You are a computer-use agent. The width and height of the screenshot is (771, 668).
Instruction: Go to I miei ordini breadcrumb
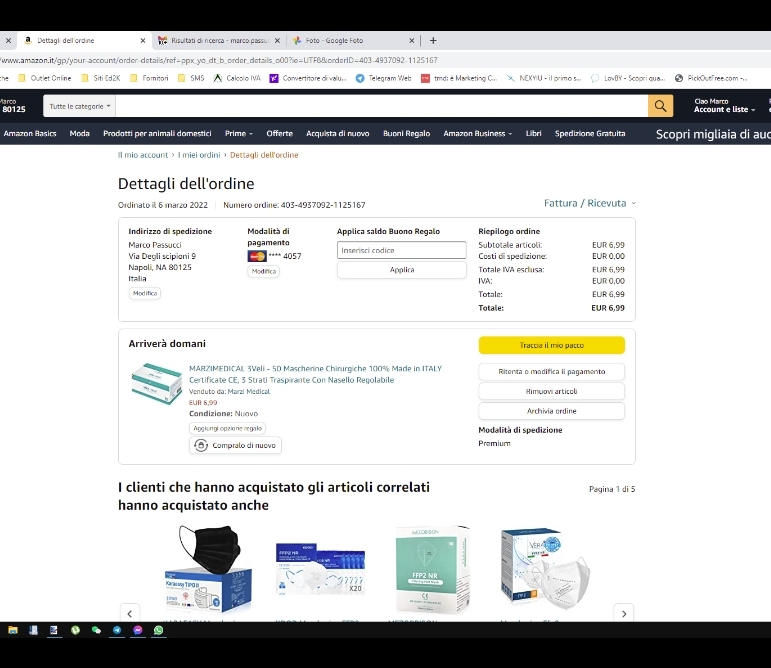(199, 155)
